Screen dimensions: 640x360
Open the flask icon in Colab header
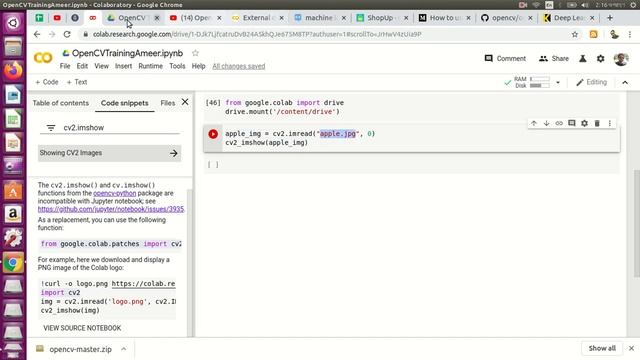(582, 59)
